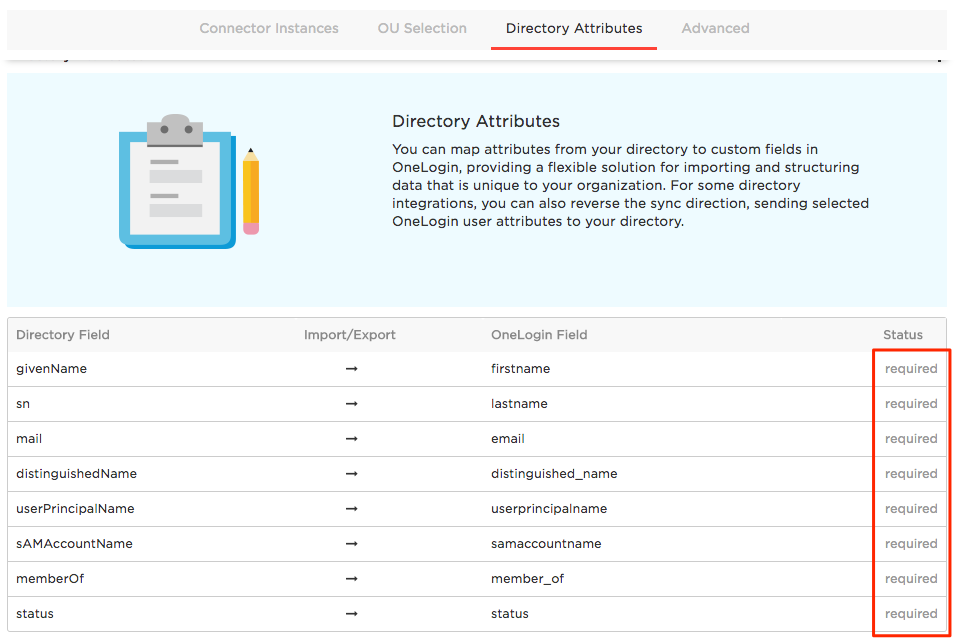The height and width of the screenshot is (643, 959).
Task: Select the Directory Attributes tab
Action: pos(573,28)
